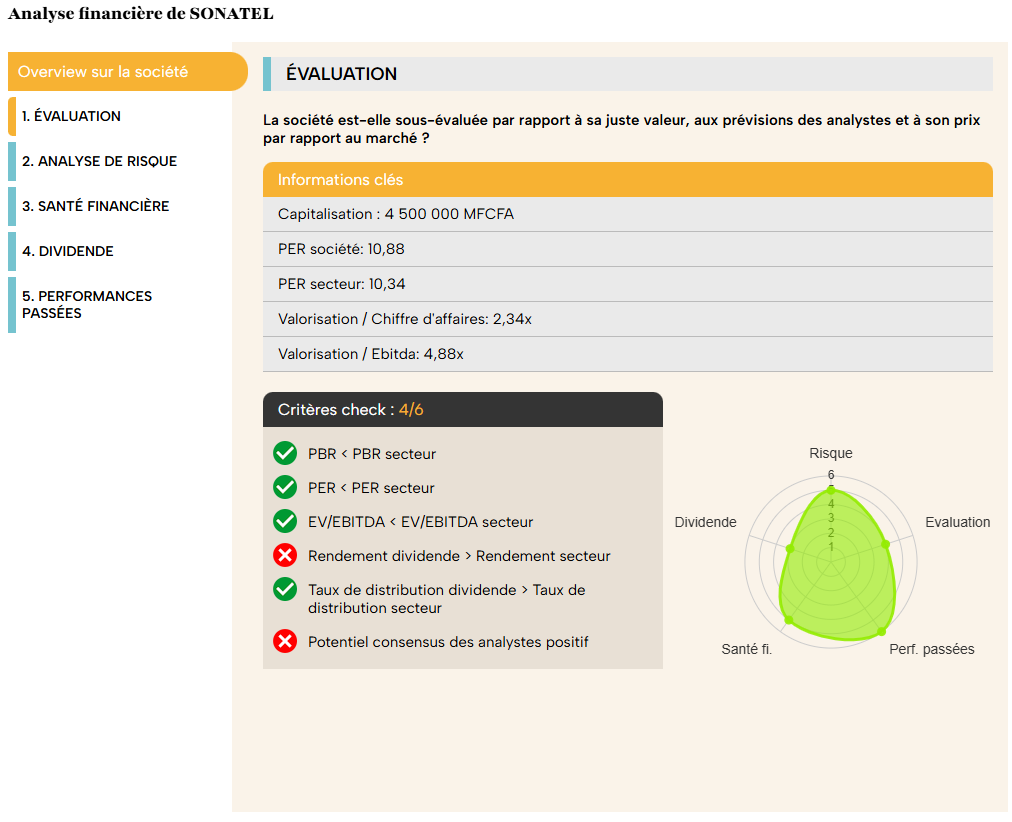Click the green check beside EV/EBITDA criterion
Screen dimensions: 1012x822
click(x=285, y=521)
